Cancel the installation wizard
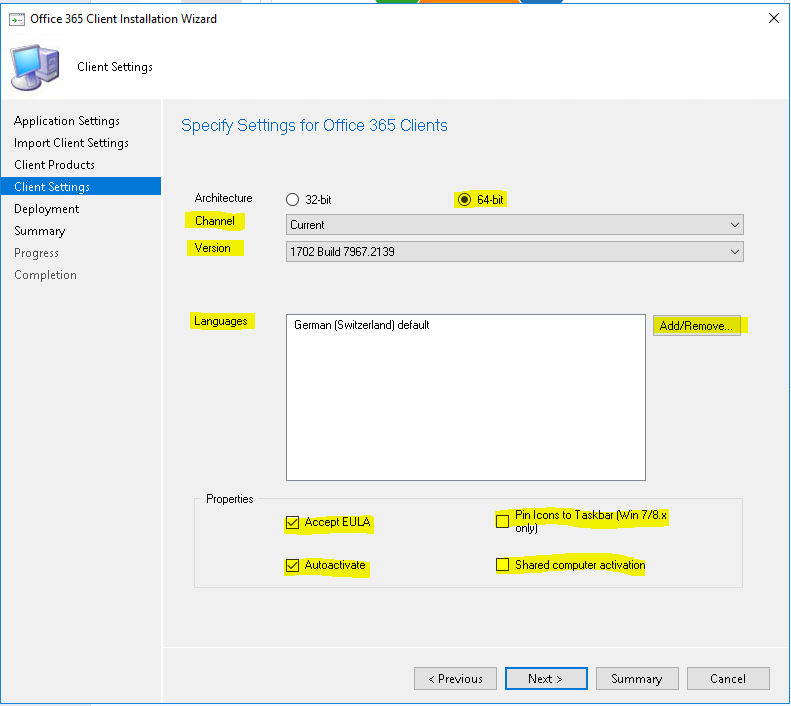Image resolution: width=791 pixels, height=706 pixels. pos(728,679)
